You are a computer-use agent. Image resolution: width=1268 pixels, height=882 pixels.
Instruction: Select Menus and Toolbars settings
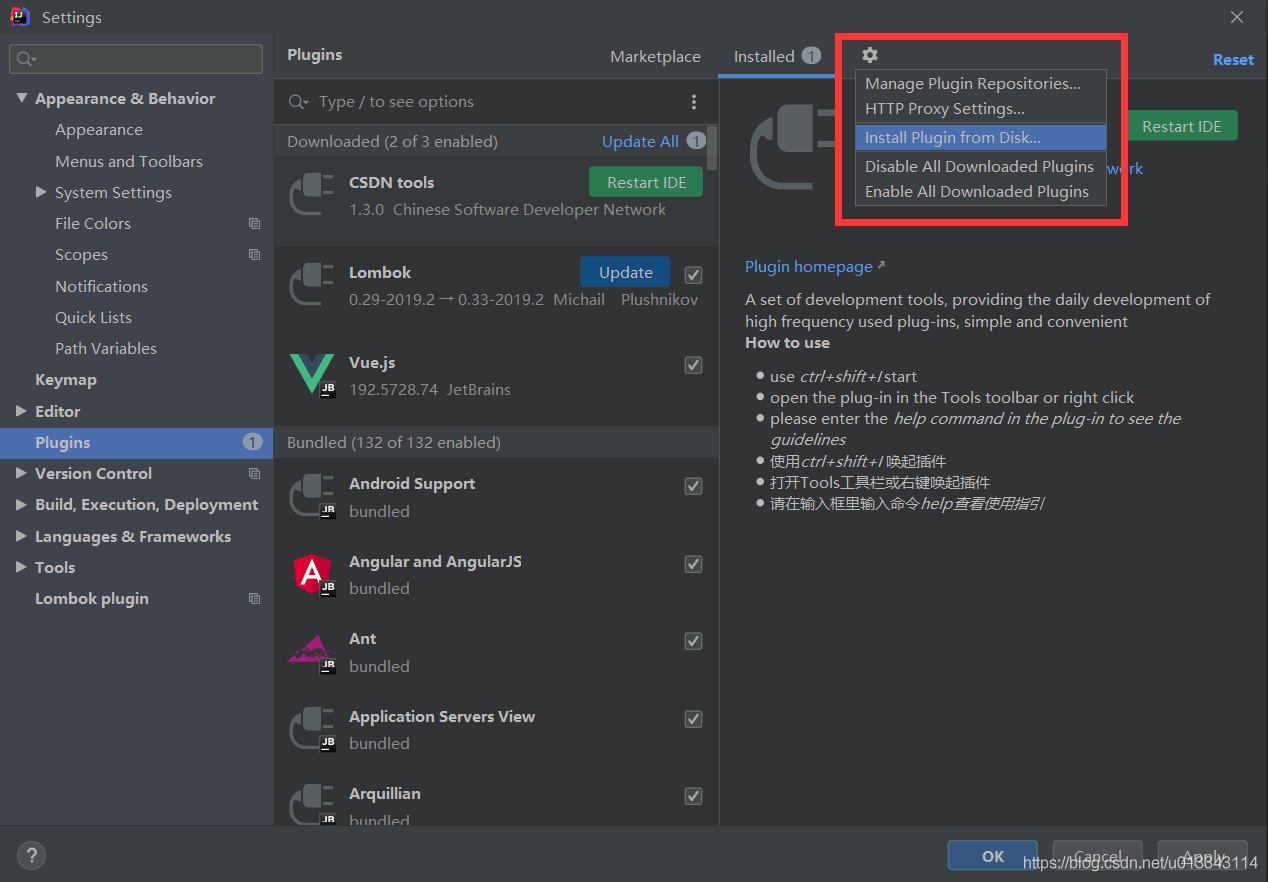(129, 161)
